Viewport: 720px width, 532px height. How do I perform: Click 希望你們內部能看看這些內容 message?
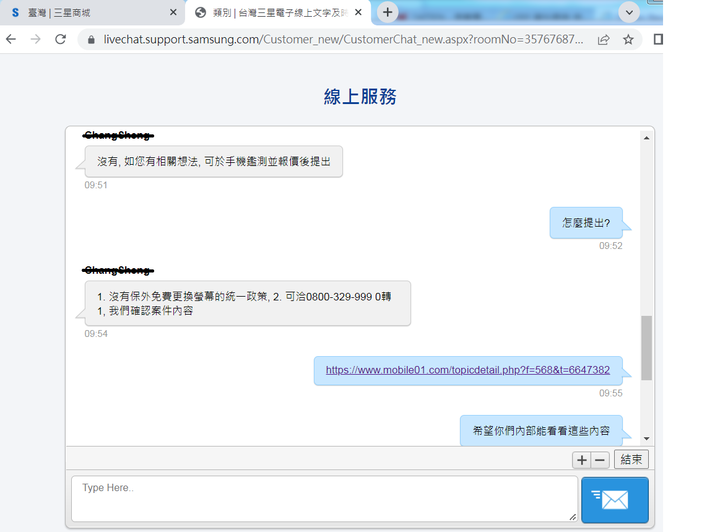click(x=541, y=431)
